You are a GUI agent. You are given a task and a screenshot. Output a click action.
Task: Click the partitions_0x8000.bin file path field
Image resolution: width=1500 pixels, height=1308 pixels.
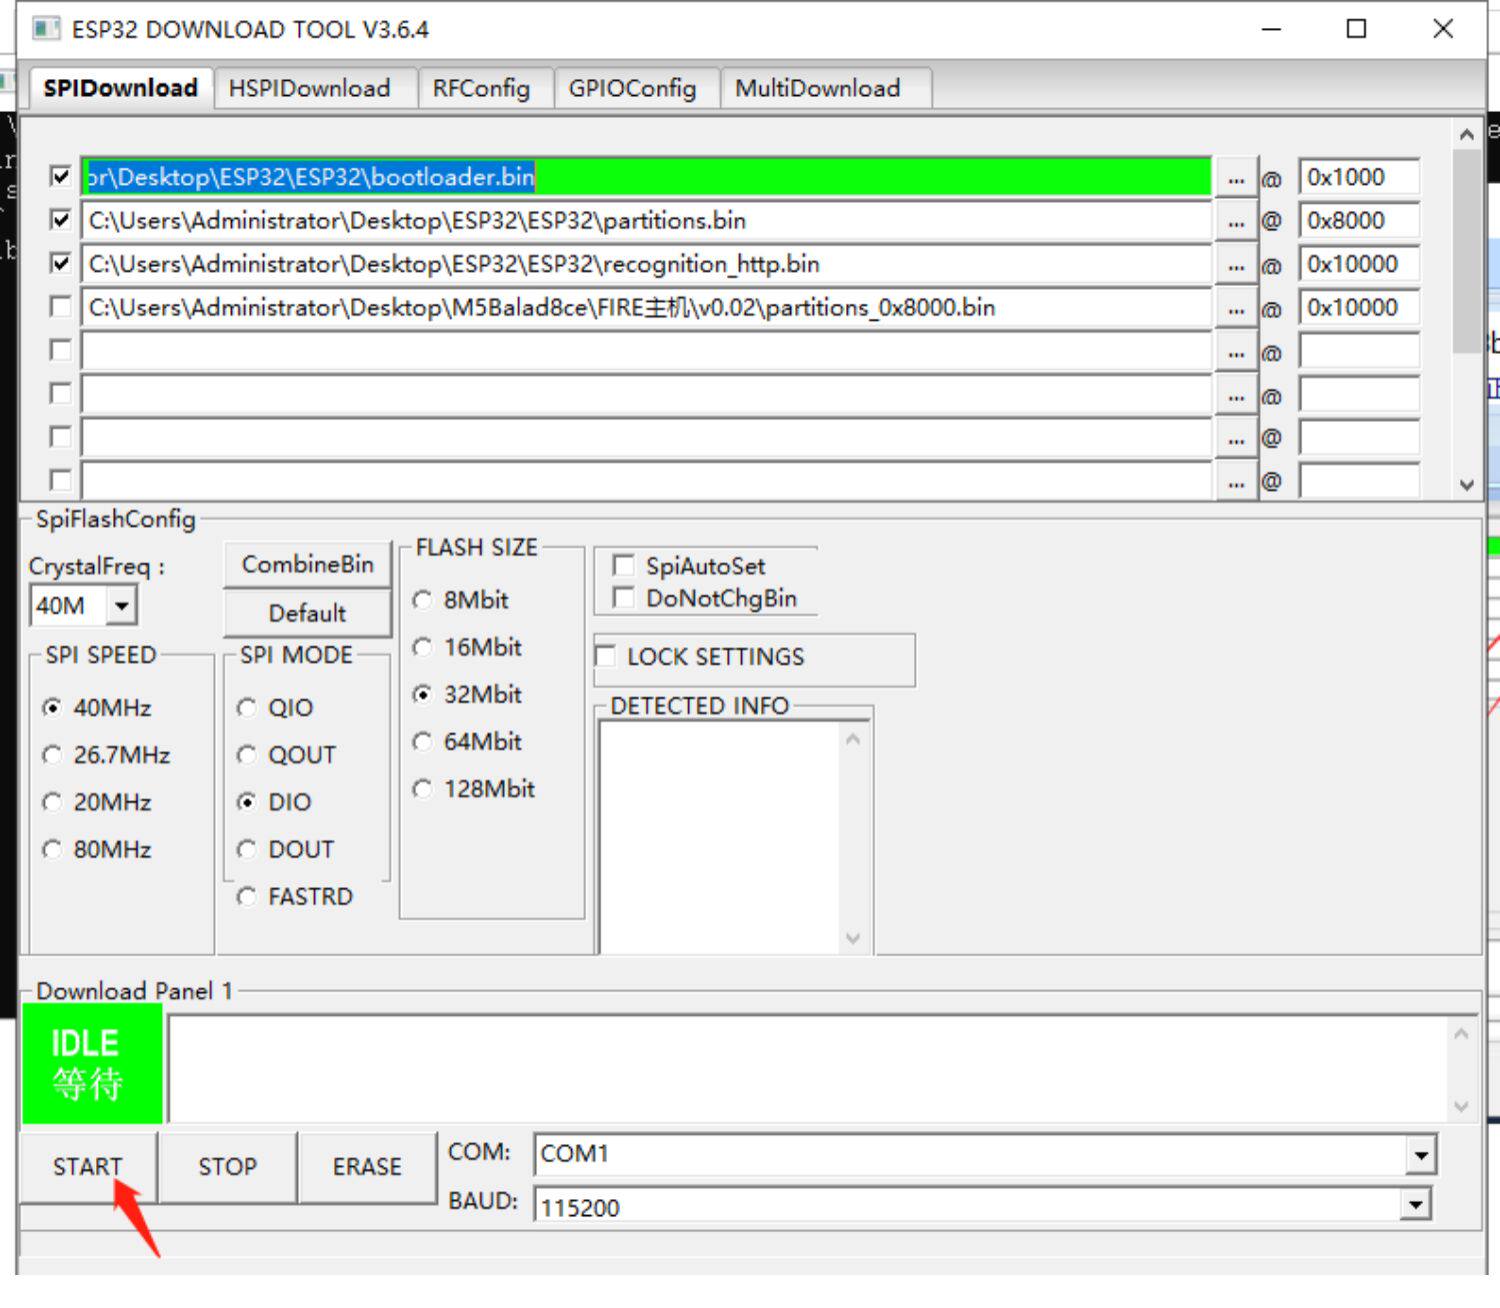(x=647, y=308)
